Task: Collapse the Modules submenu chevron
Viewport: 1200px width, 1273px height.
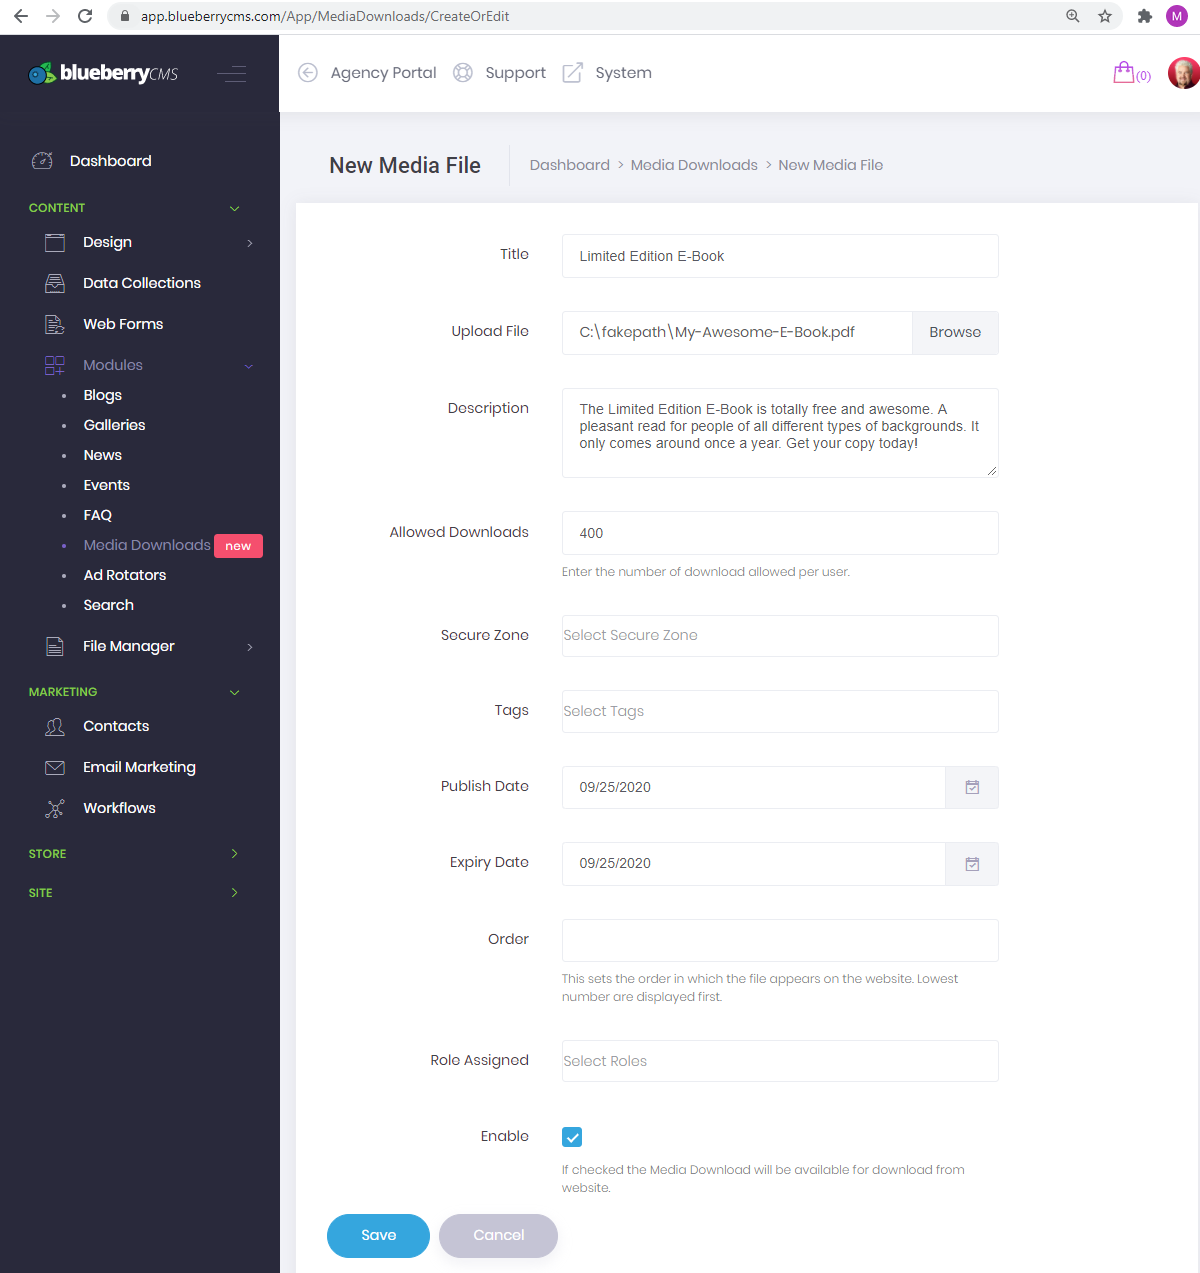Action: 249,366
